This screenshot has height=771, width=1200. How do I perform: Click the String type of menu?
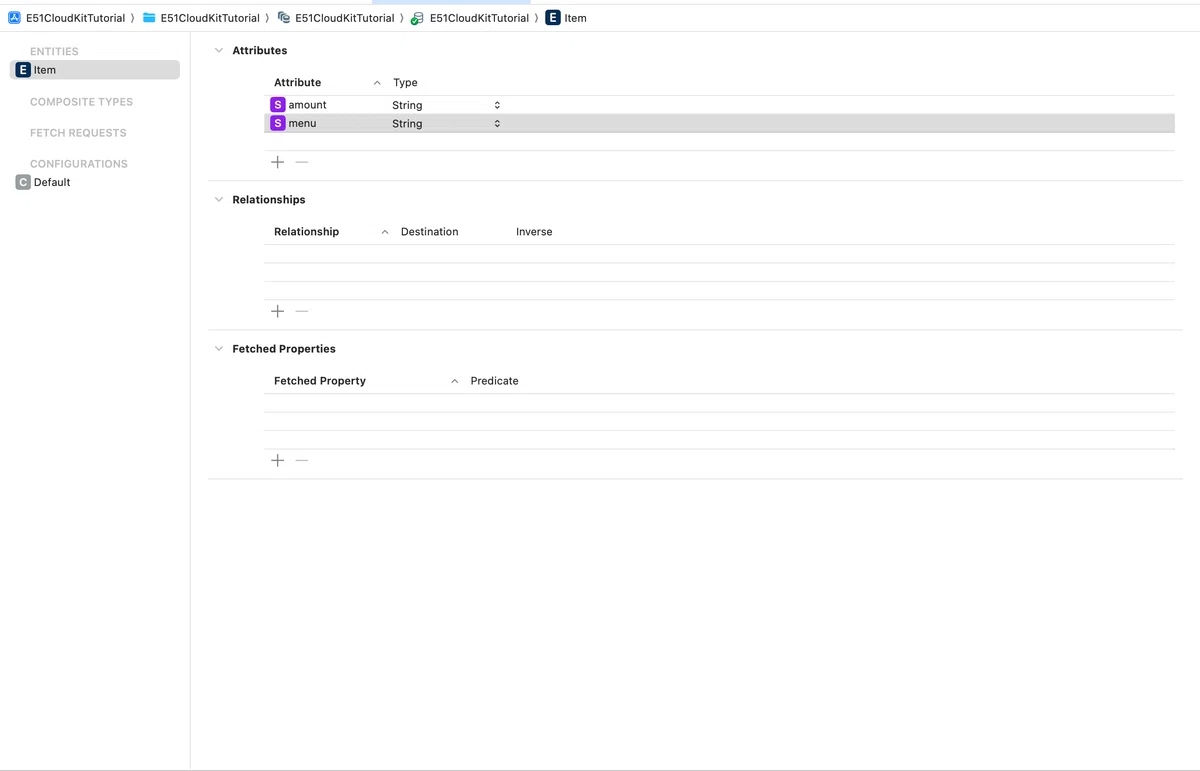[407, 123]
